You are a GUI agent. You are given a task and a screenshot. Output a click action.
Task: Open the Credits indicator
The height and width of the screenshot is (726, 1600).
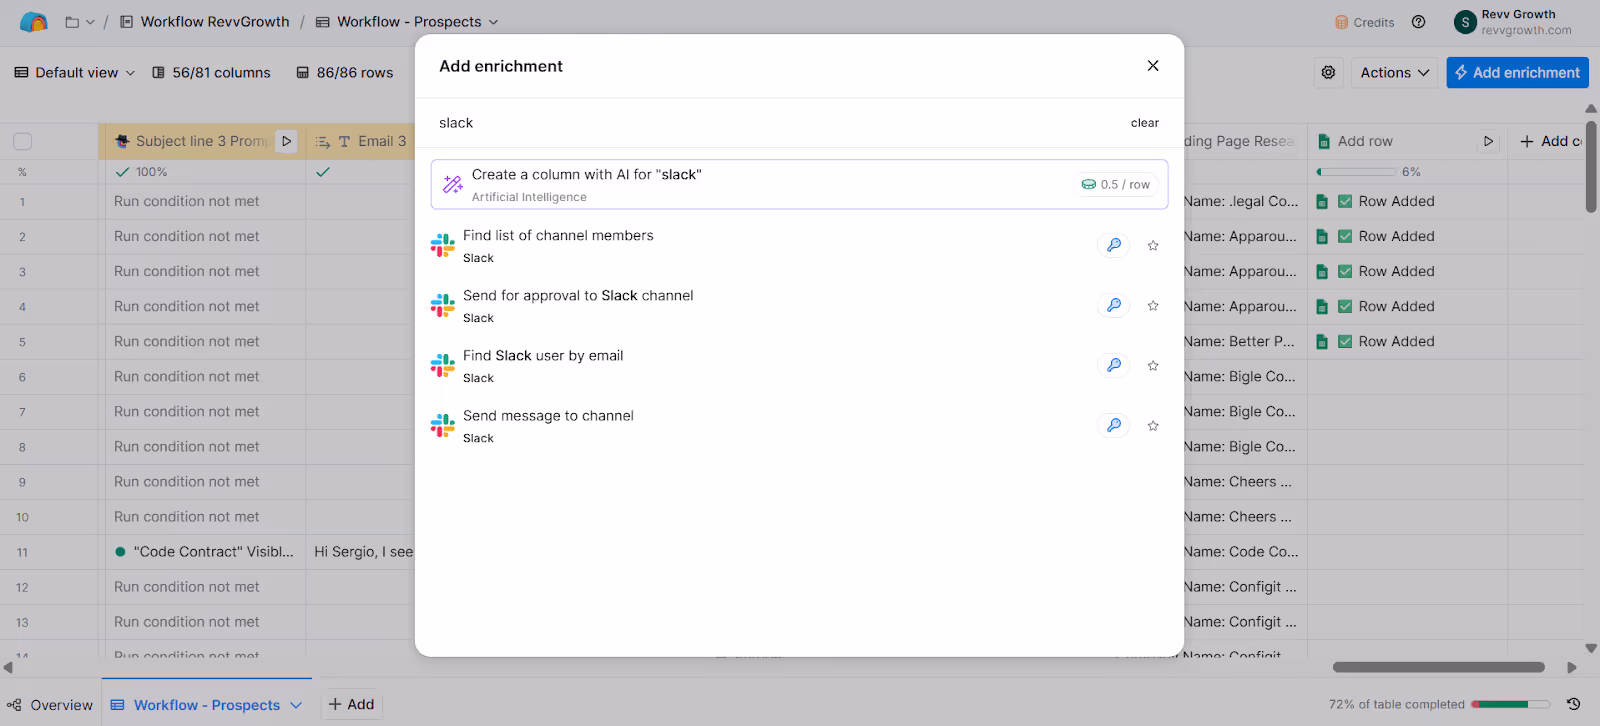tap(1364, 22)
